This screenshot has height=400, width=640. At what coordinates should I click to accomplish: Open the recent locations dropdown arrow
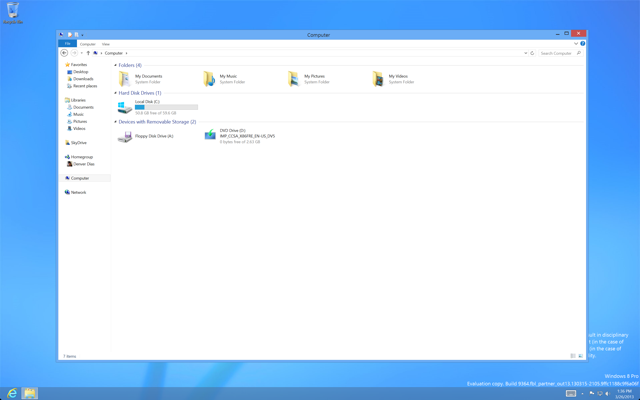pyautogui.click(x=82, y=53)
